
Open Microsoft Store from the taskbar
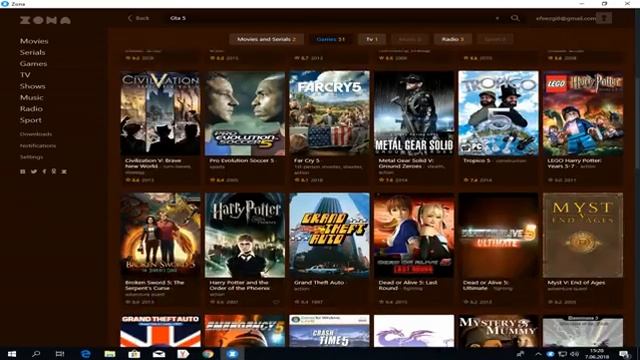(x=134, y=354)
